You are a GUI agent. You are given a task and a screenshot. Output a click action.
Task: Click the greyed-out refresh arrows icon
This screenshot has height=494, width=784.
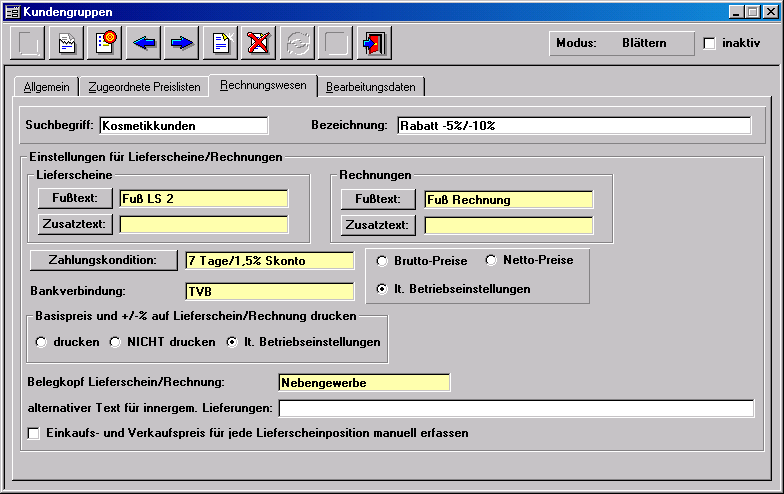298,43
